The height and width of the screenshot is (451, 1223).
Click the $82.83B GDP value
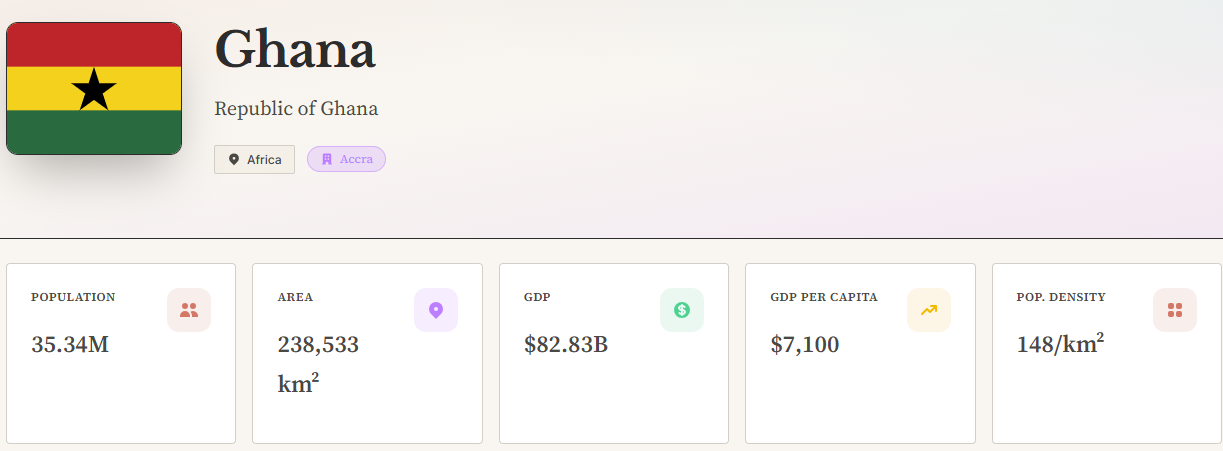[x=566, y=345]
